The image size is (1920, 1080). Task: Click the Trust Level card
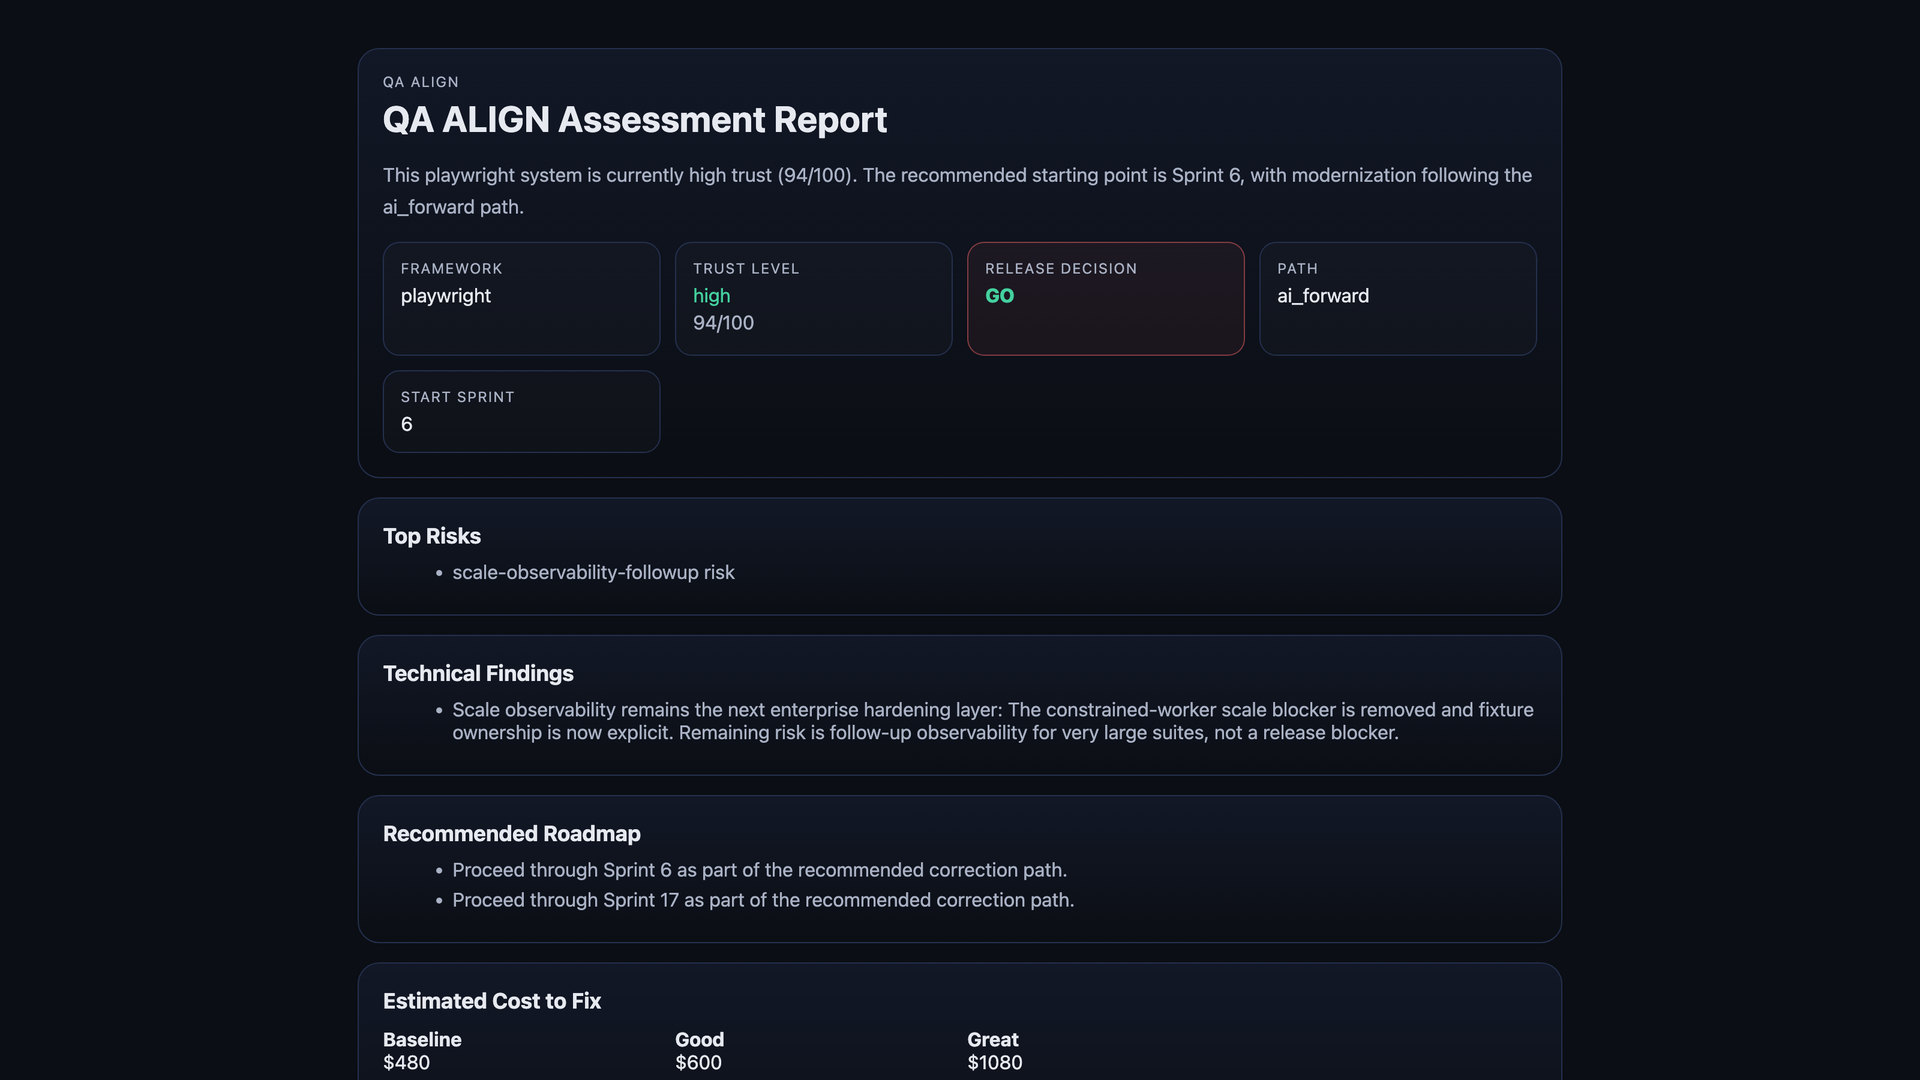pos(813,299)
